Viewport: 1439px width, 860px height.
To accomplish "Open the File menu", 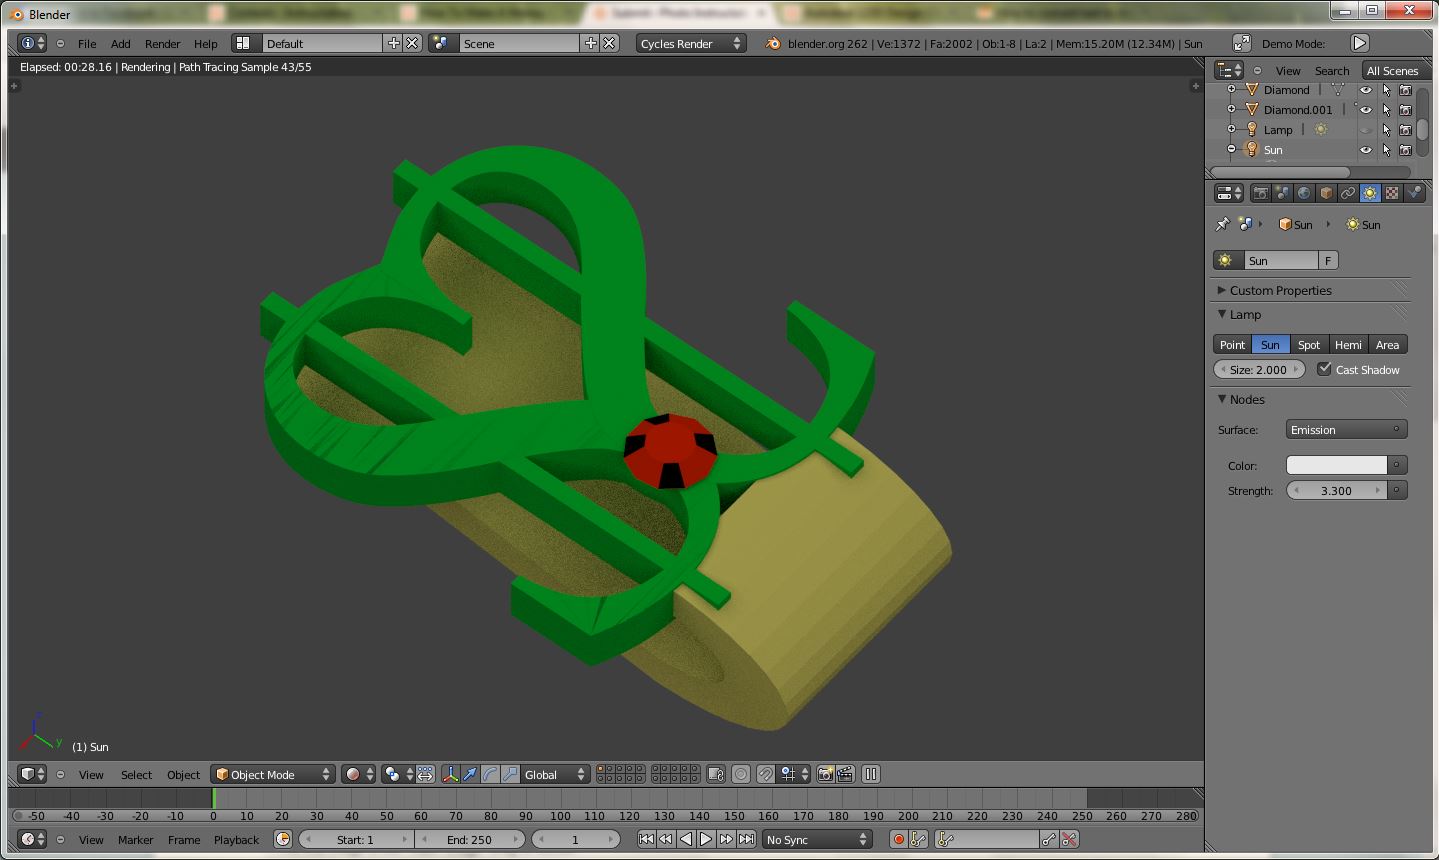I will [87, 43].
